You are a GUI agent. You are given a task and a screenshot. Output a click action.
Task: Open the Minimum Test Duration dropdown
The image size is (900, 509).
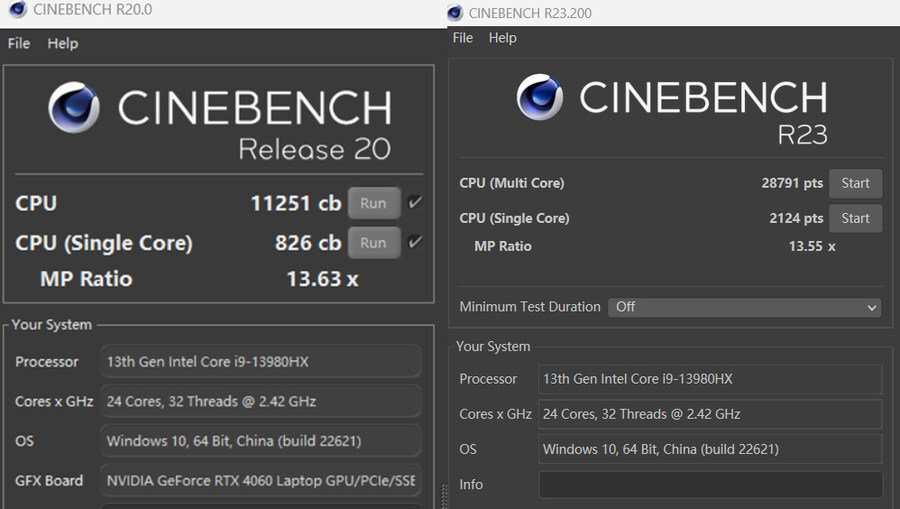click(x=745, y=307)
